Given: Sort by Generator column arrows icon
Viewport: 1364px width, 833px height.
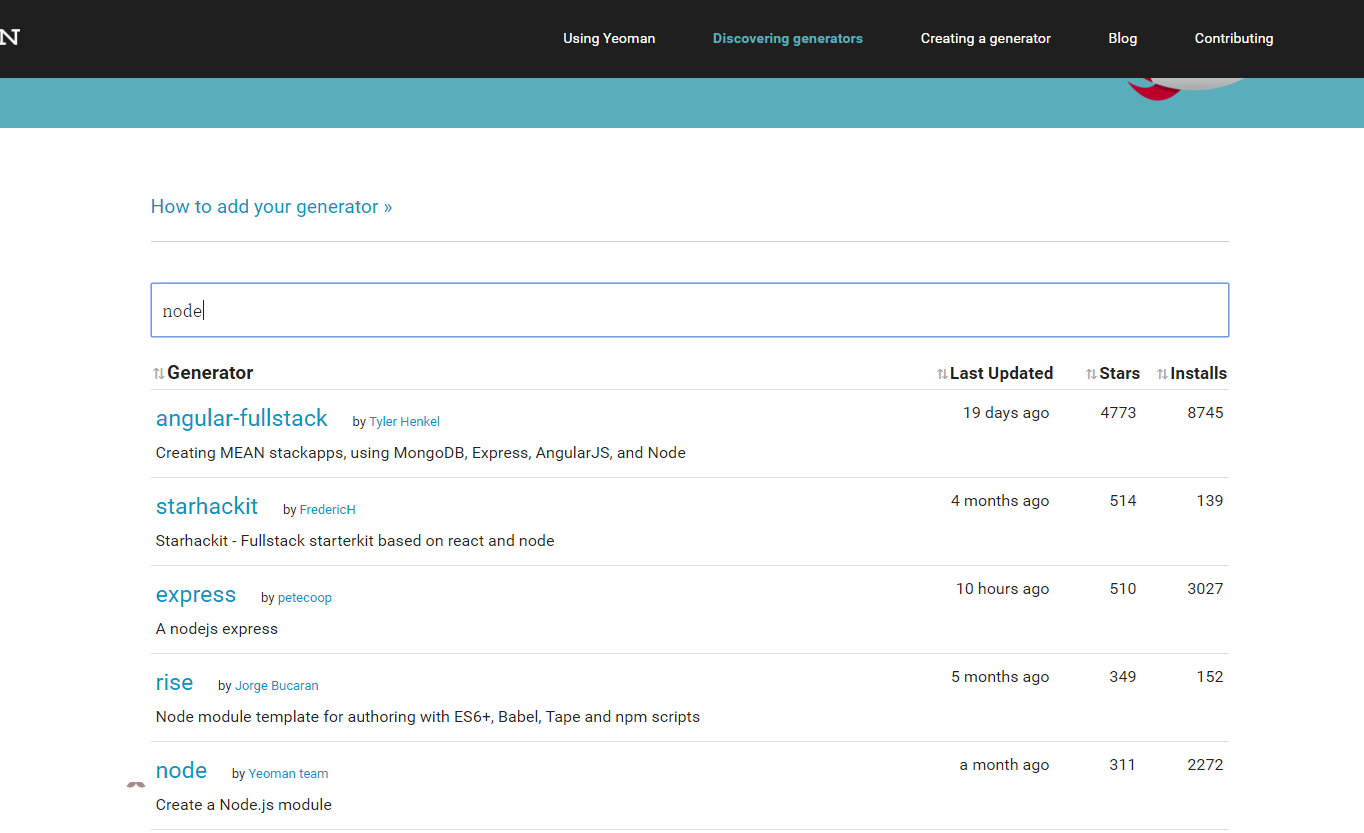Looking at the screenshot, I should [159, 374].
